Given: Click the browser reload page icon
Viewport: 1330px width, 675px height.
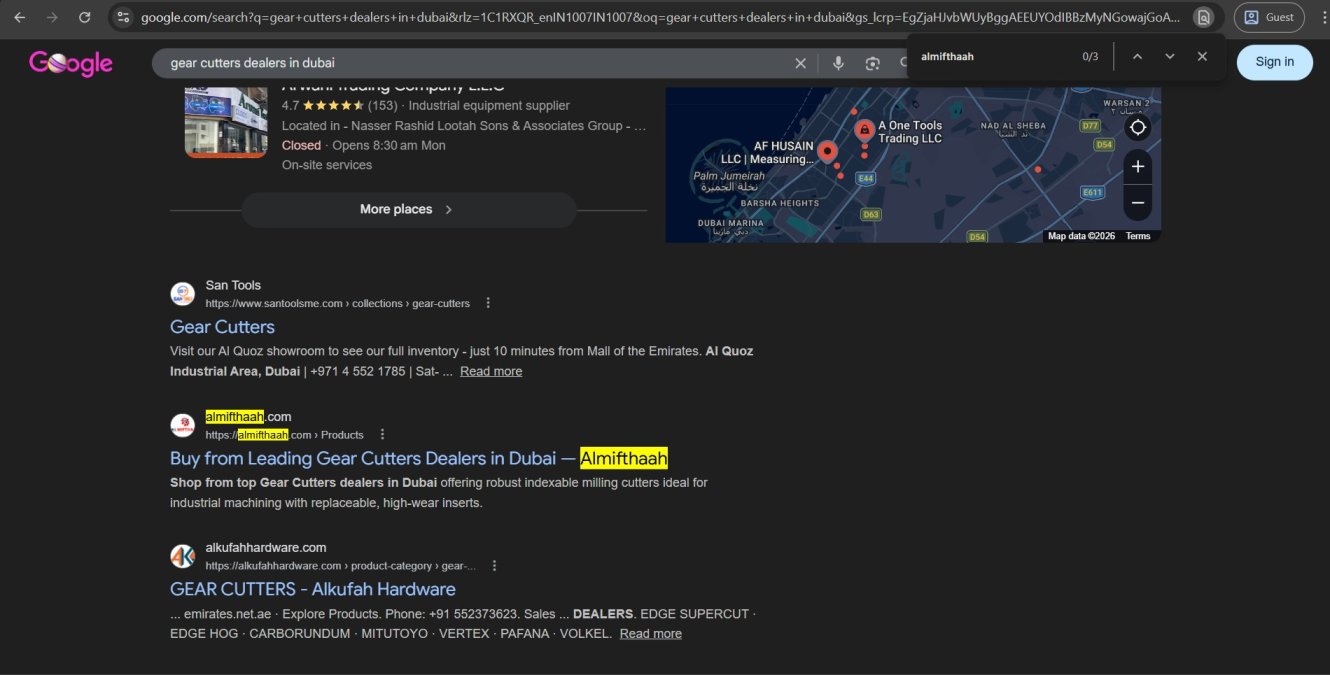Looking at the screenshot, I should [x=85, y=17].
